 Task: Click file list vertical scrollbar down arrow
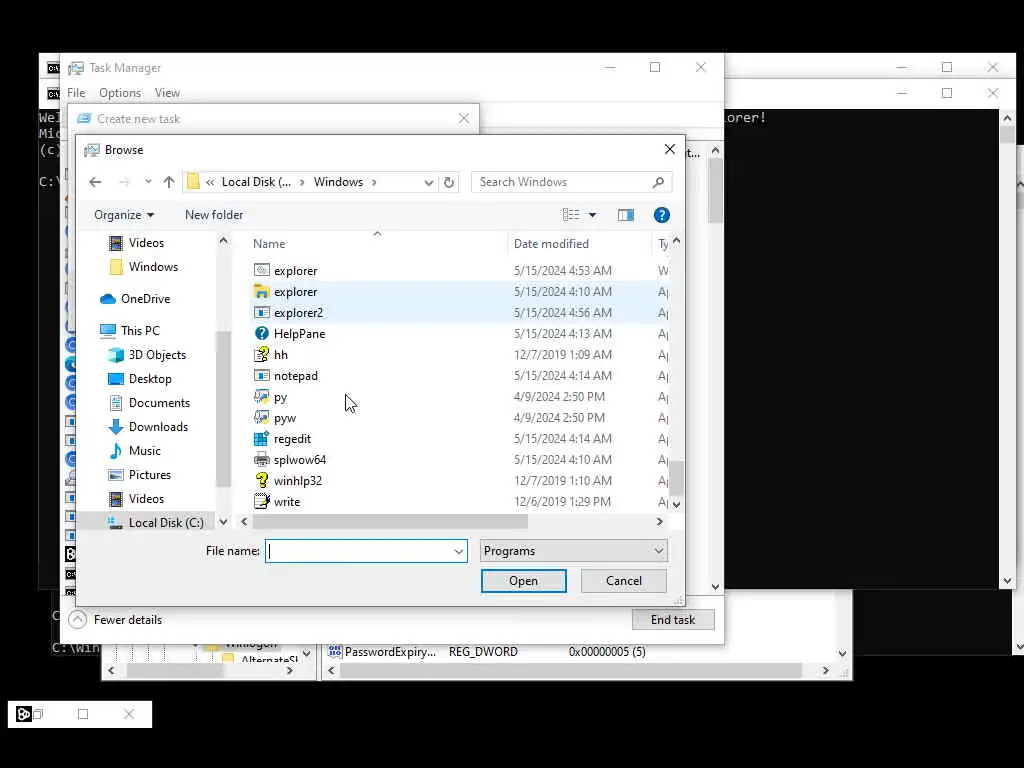677,504
